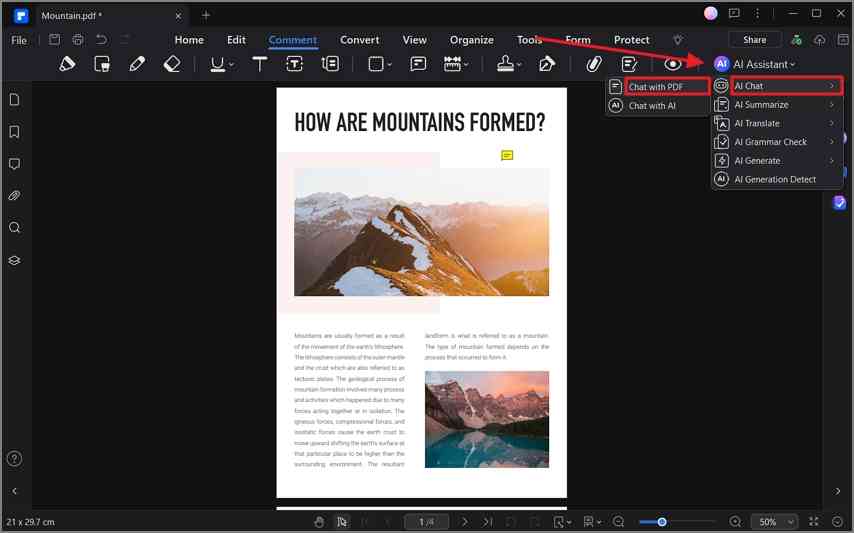Select the Signature pen tool

[546, 64]
